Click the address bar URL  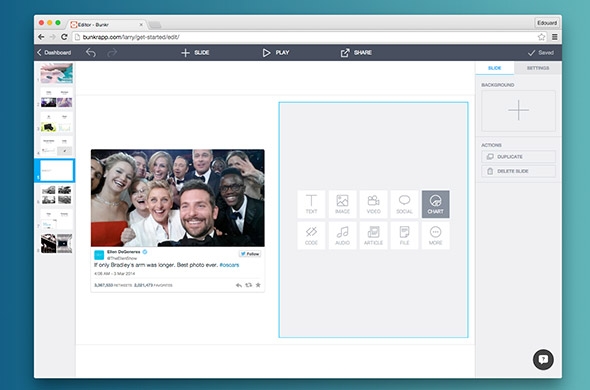click(x=131, y=37)
